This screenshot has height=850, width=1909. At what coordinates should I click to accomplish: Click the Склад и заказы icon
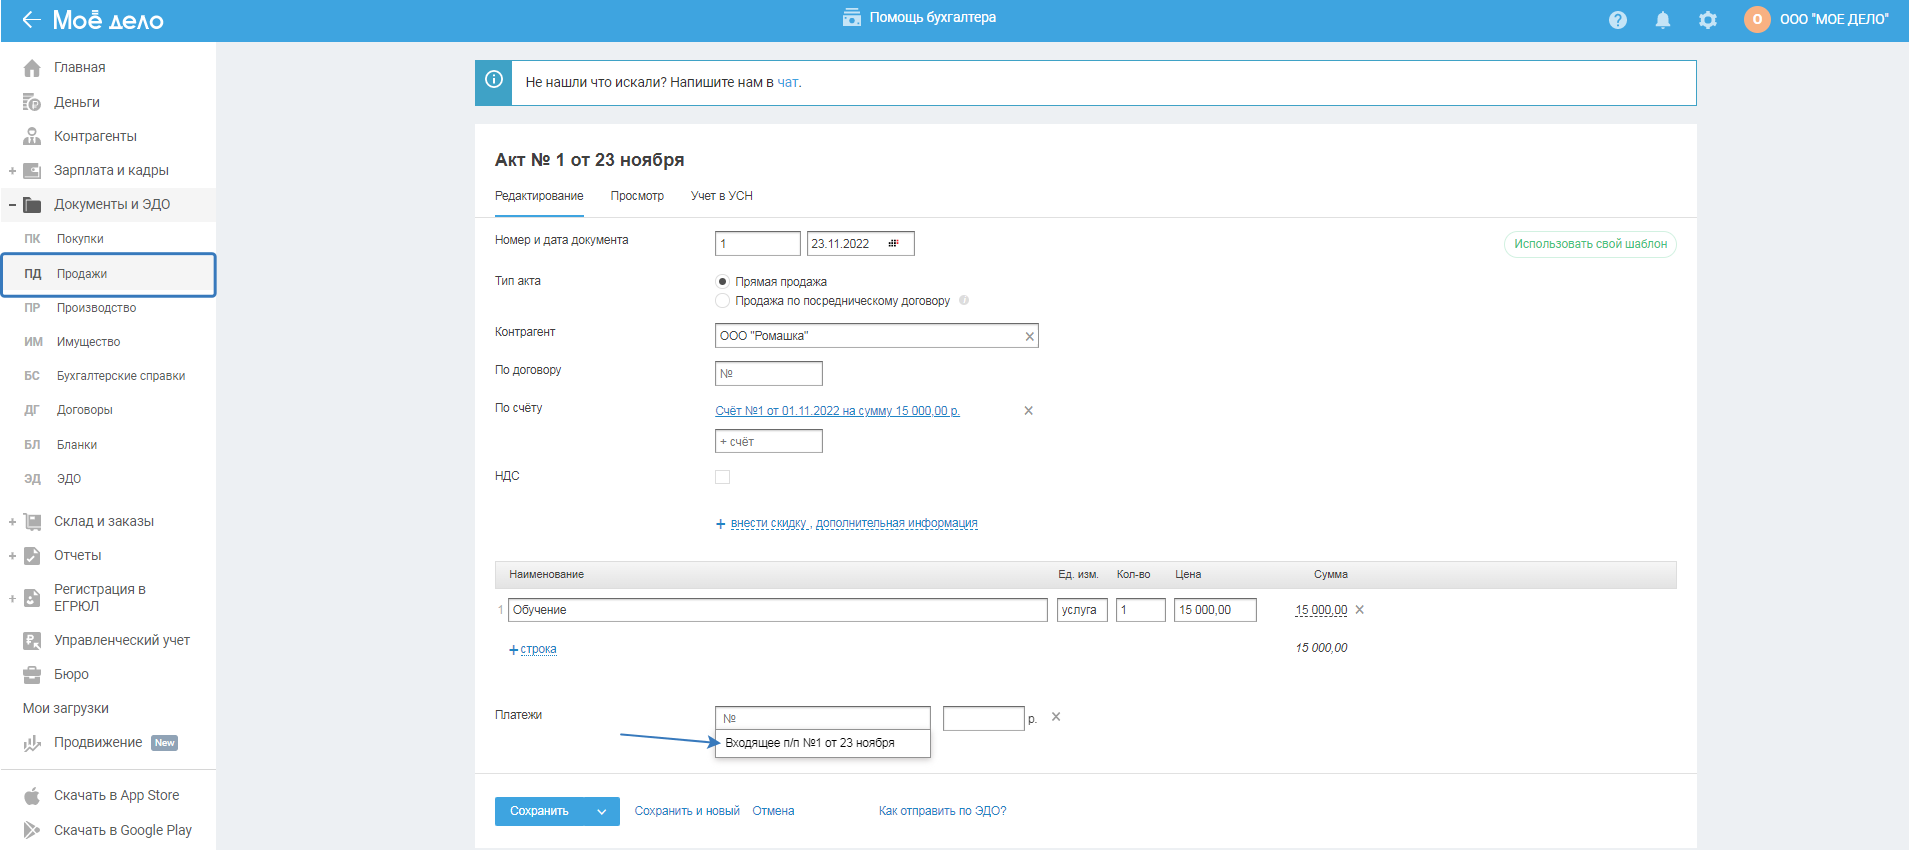(x=32, y=521)
